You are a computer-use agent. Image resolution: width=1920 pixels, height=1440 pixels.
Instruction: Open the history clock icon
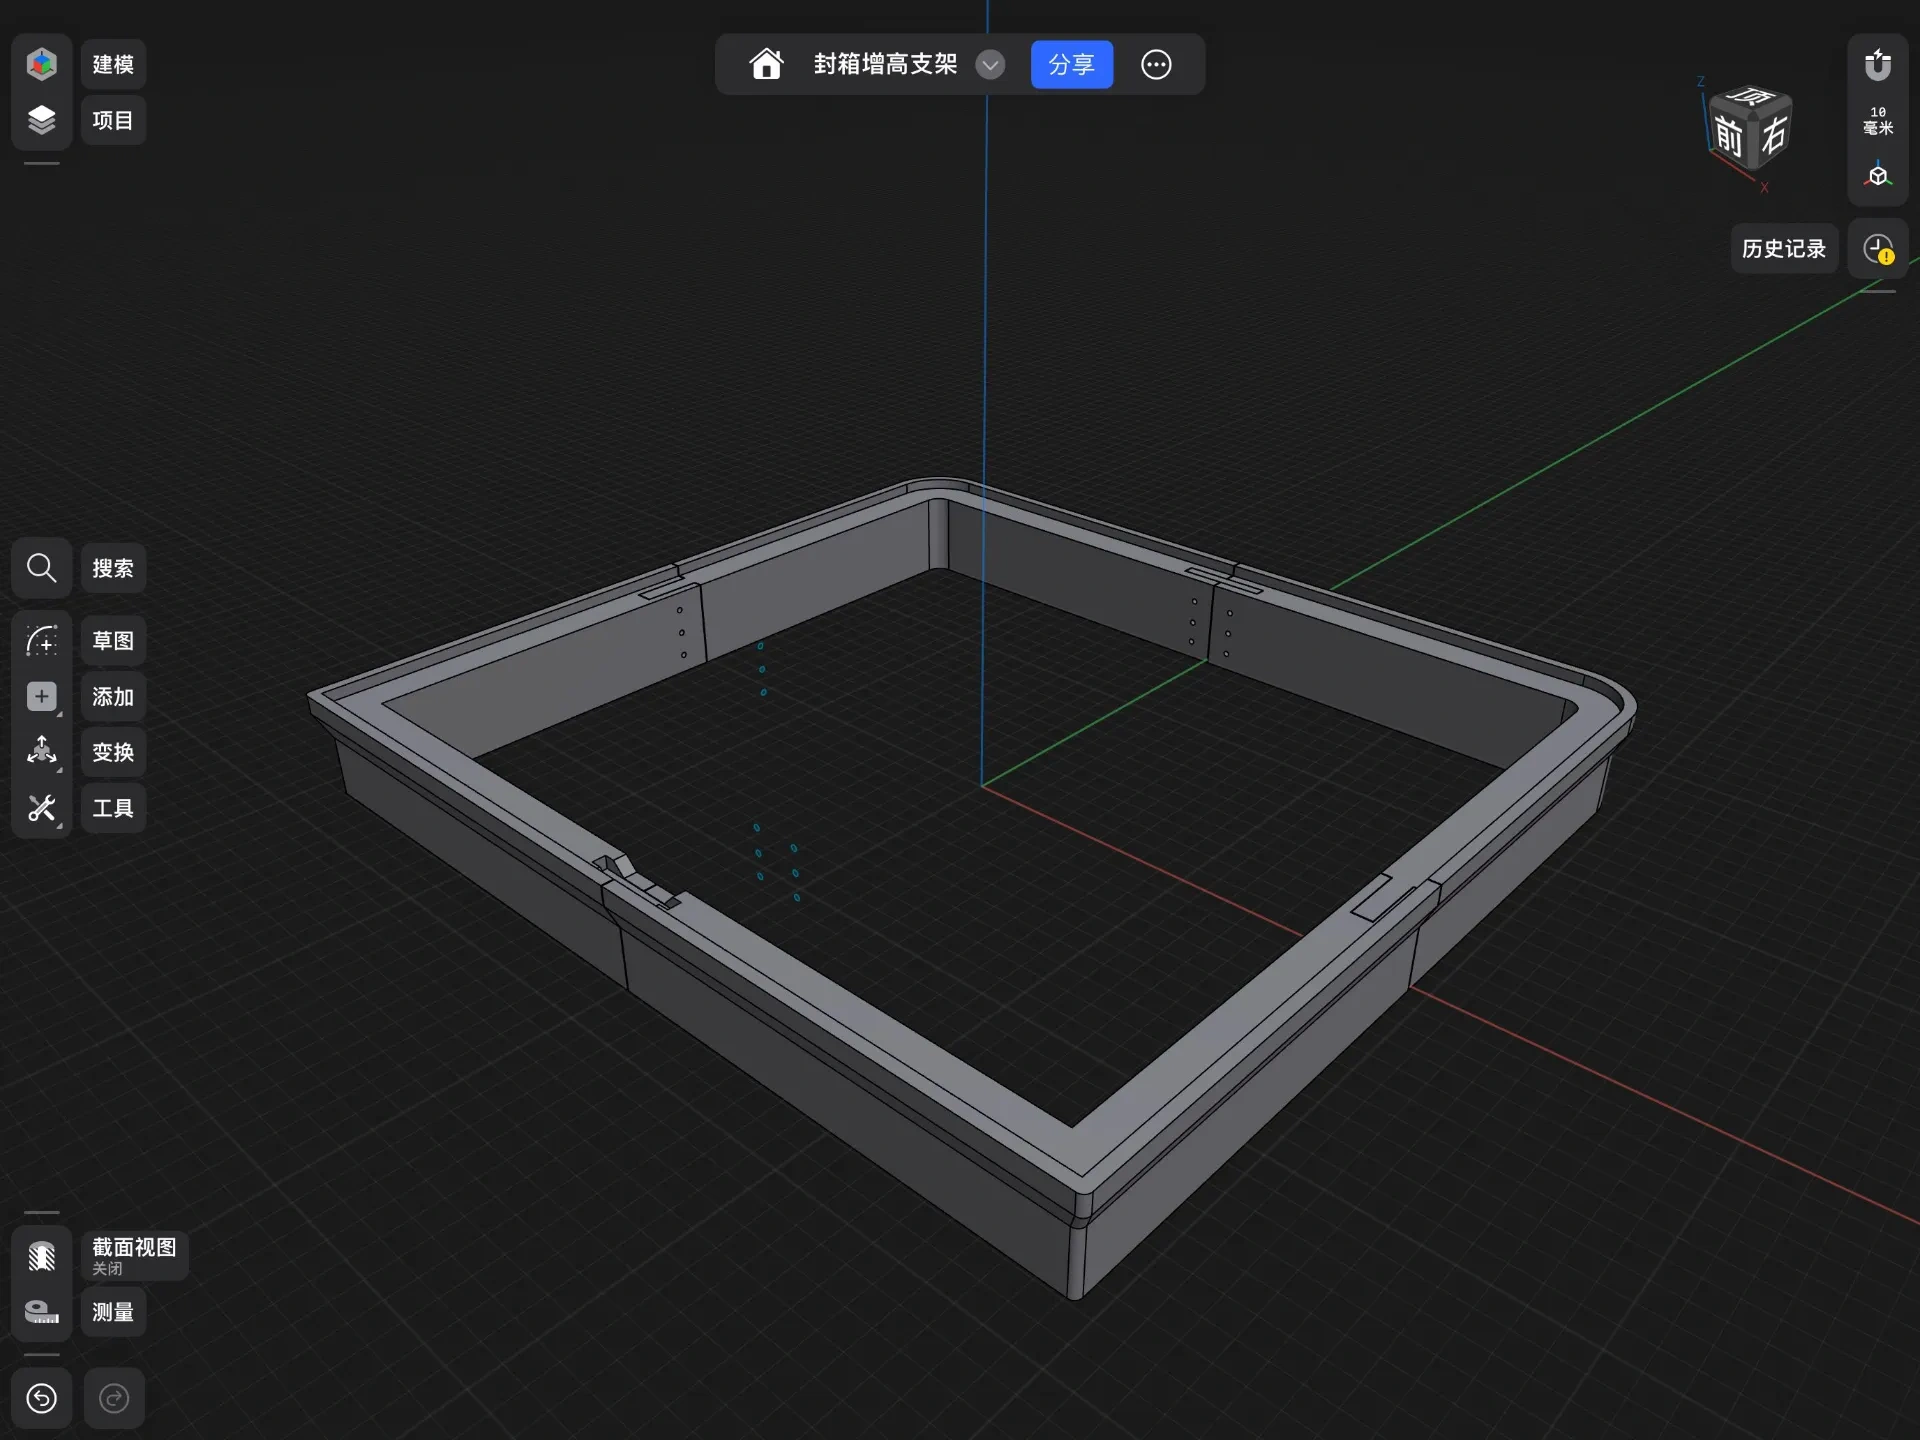coord(1878,249)
